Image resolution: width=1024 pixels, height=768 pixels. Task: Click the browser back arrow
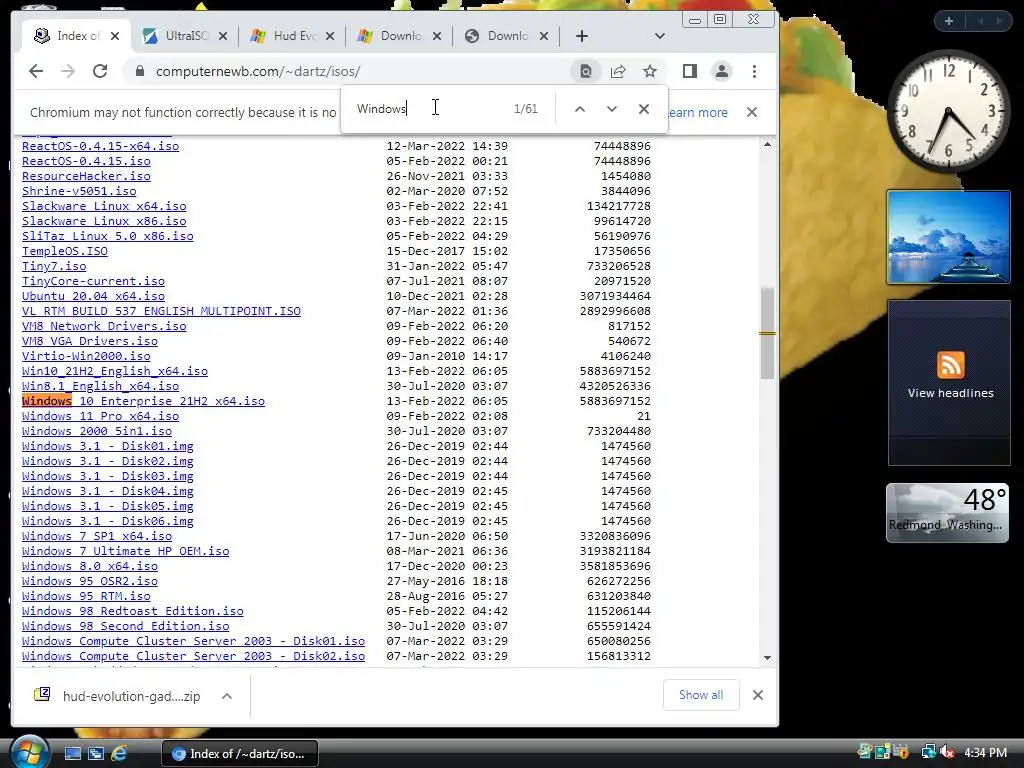[36, 71]
